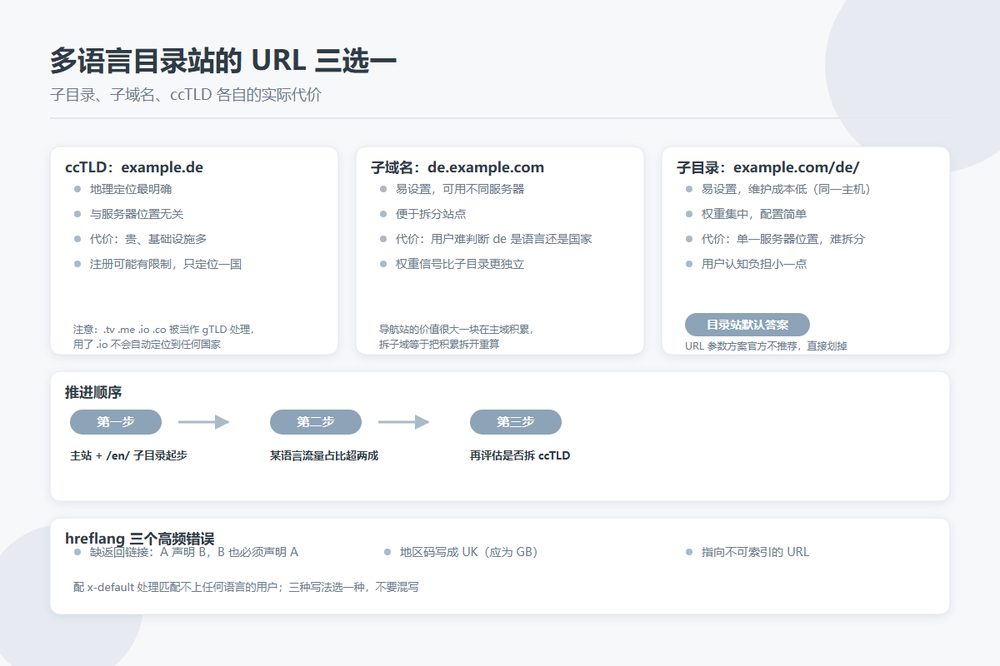This screenshot has height=666, width=1000.
Task: Click the bullet 权重集中，配置简单
Action: pos(754,214)
